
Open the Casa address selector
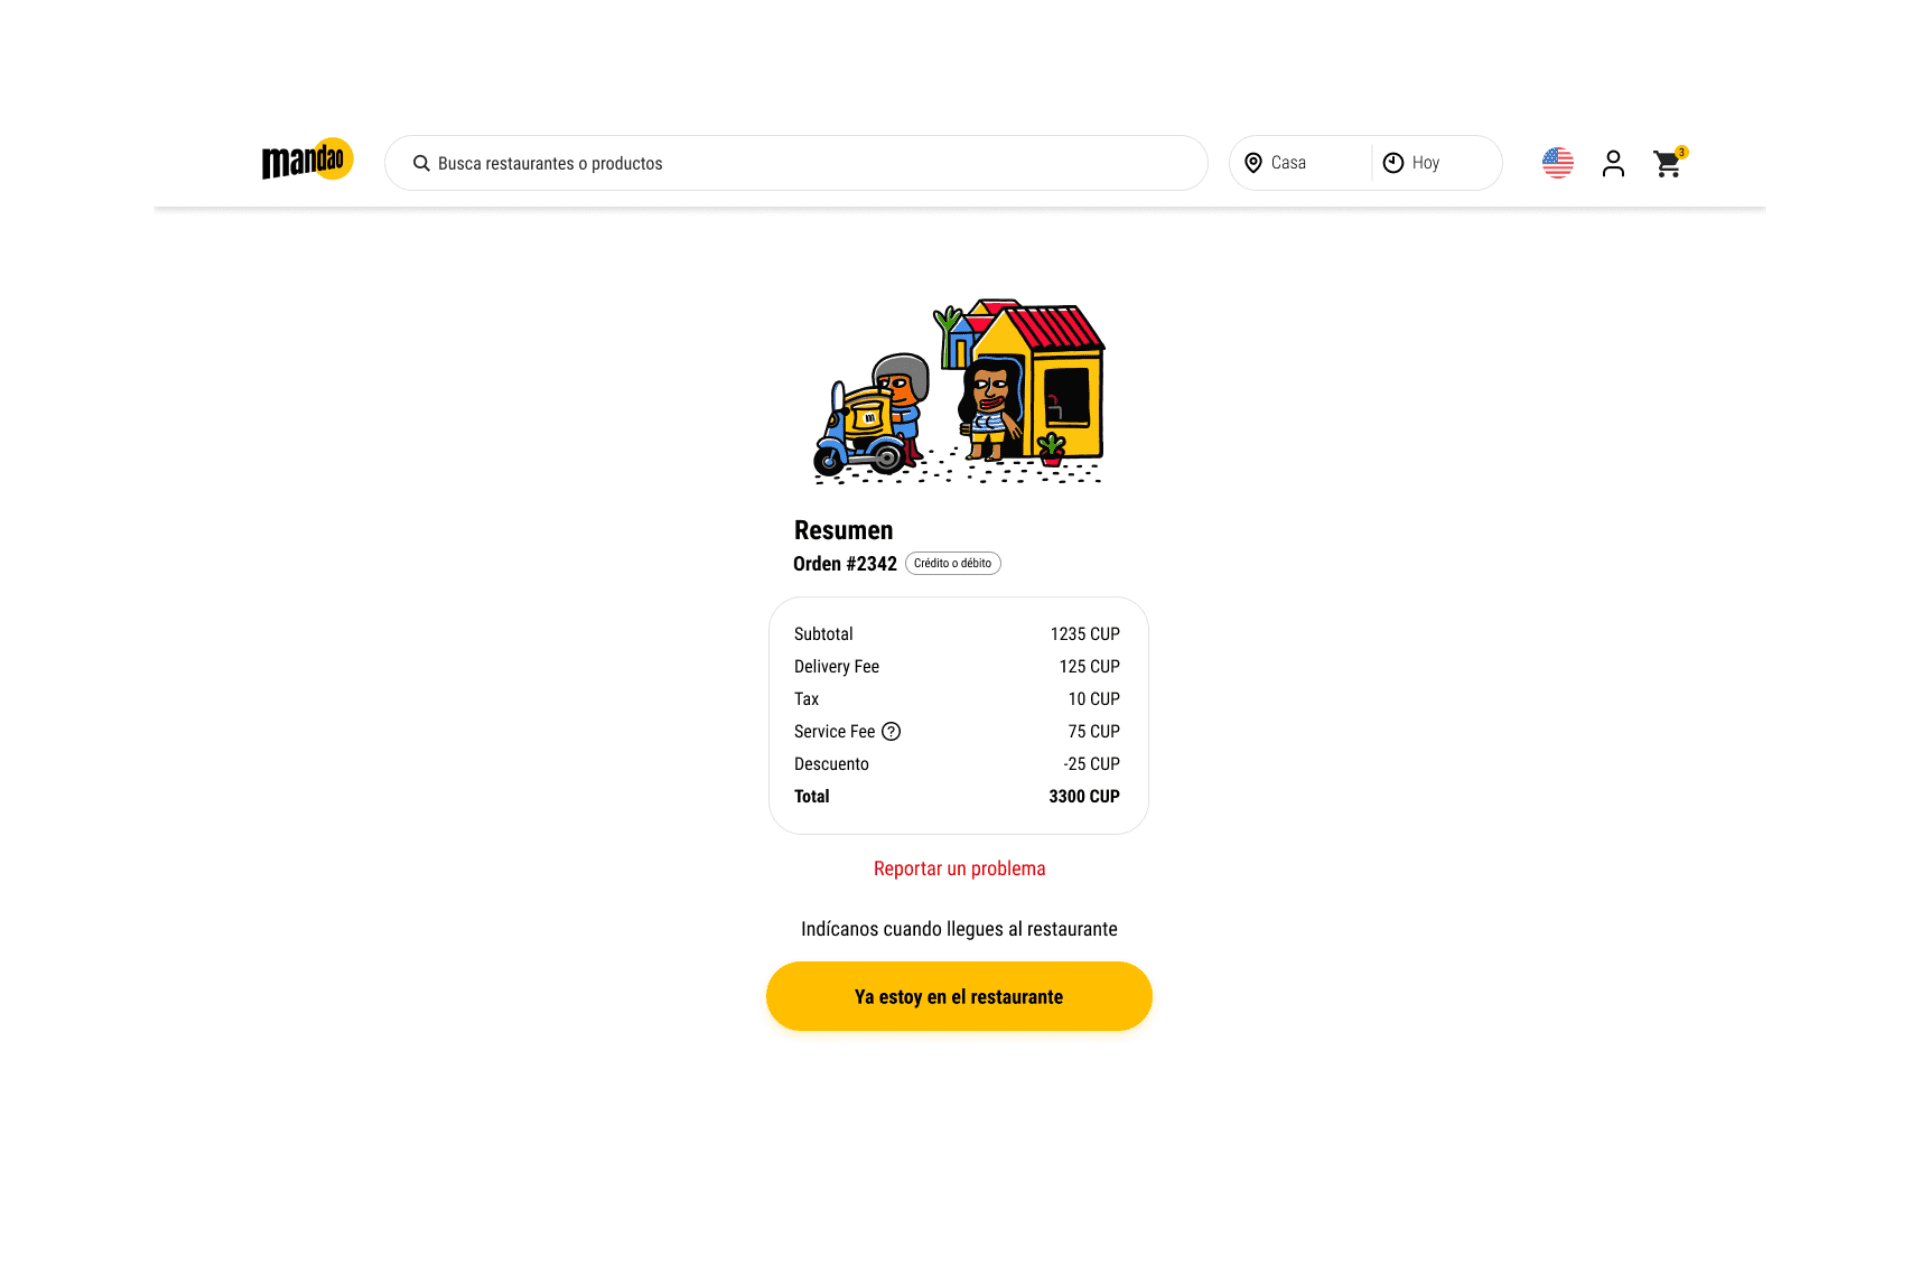click(1300, 163)
